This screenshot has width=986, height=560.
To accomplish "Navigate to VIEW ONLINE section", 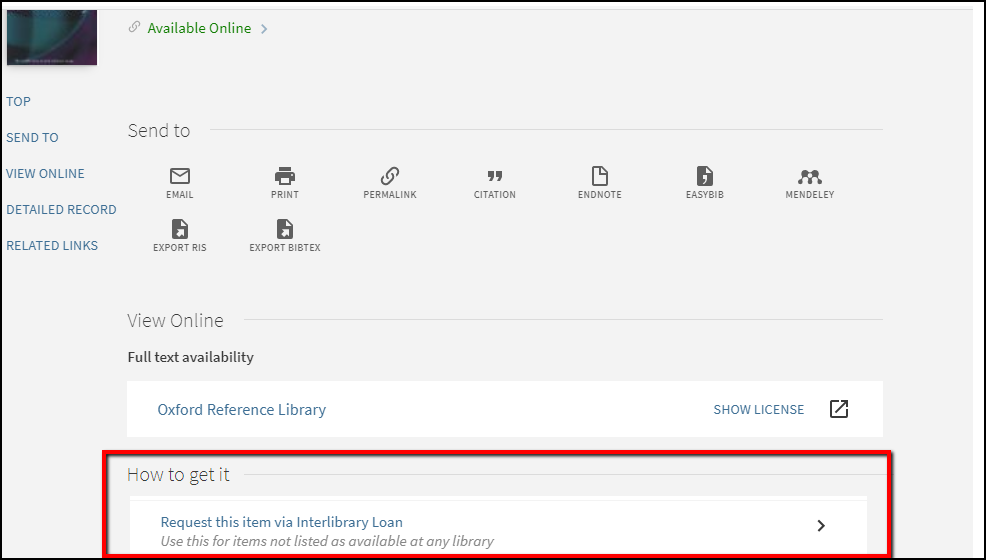I will pos(45,173).
